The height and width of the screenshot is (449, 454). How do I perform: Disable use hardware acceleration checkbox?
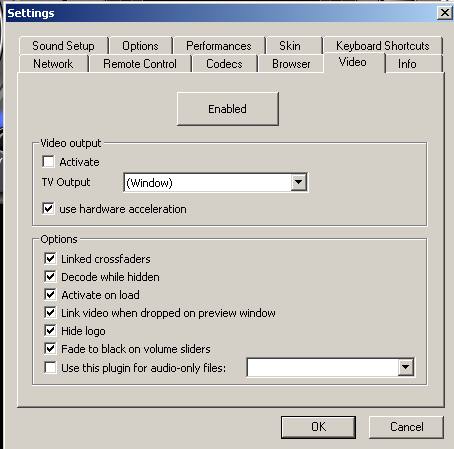[48, 209]
